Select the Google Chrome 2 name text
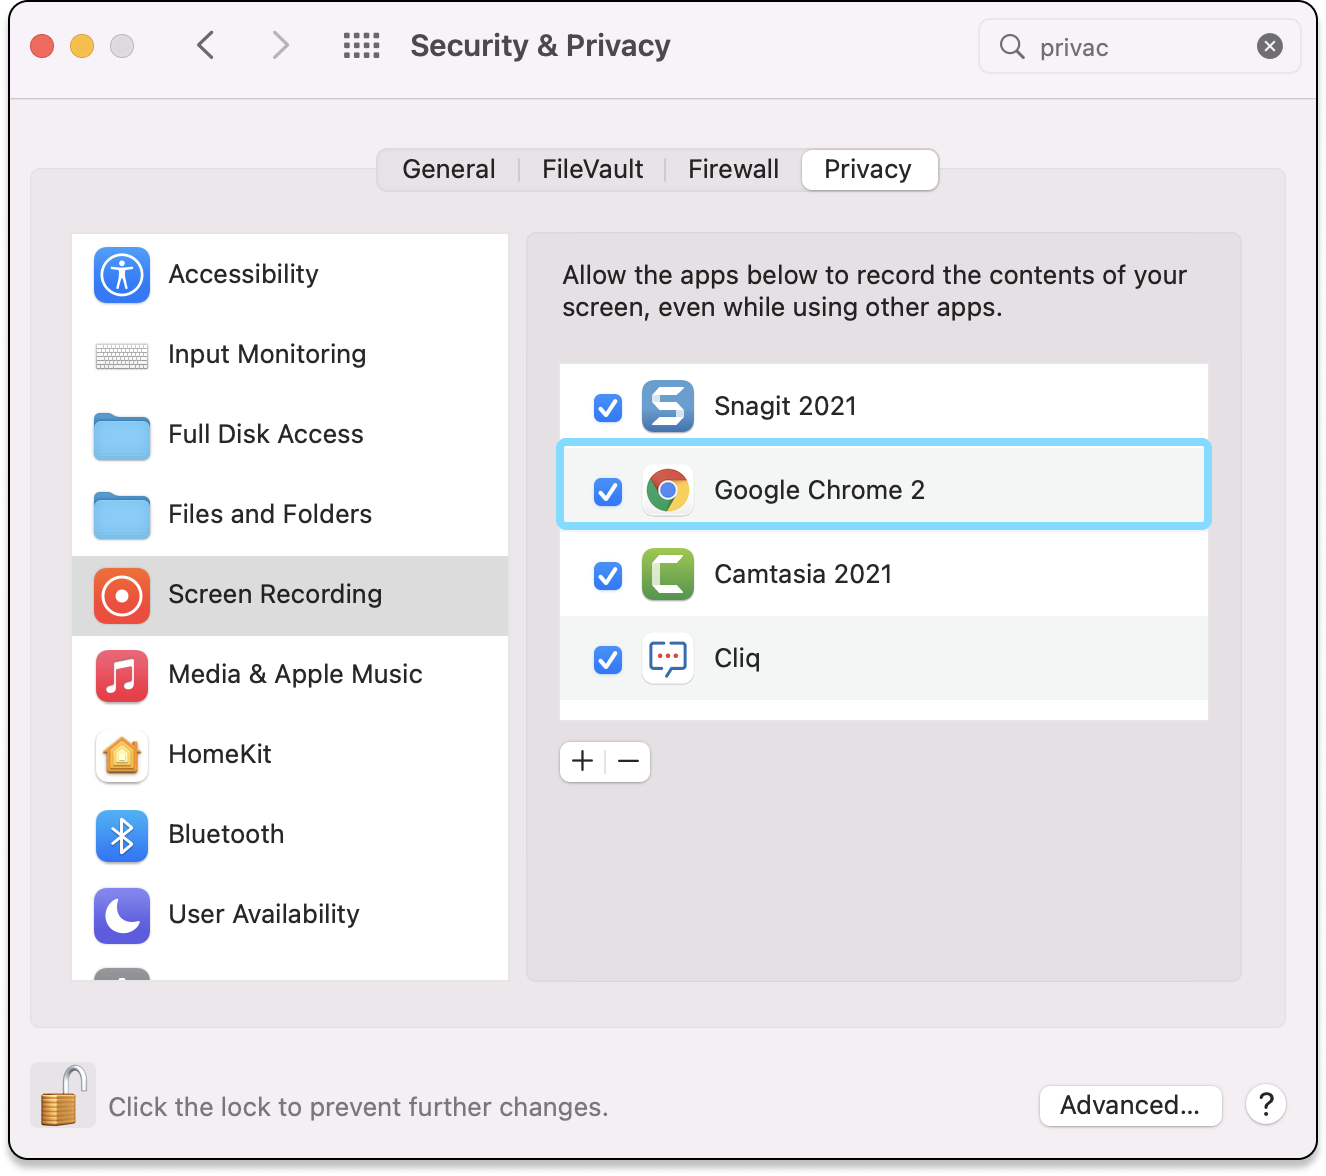1326x1176 pixels. click(x=820, y=490)
